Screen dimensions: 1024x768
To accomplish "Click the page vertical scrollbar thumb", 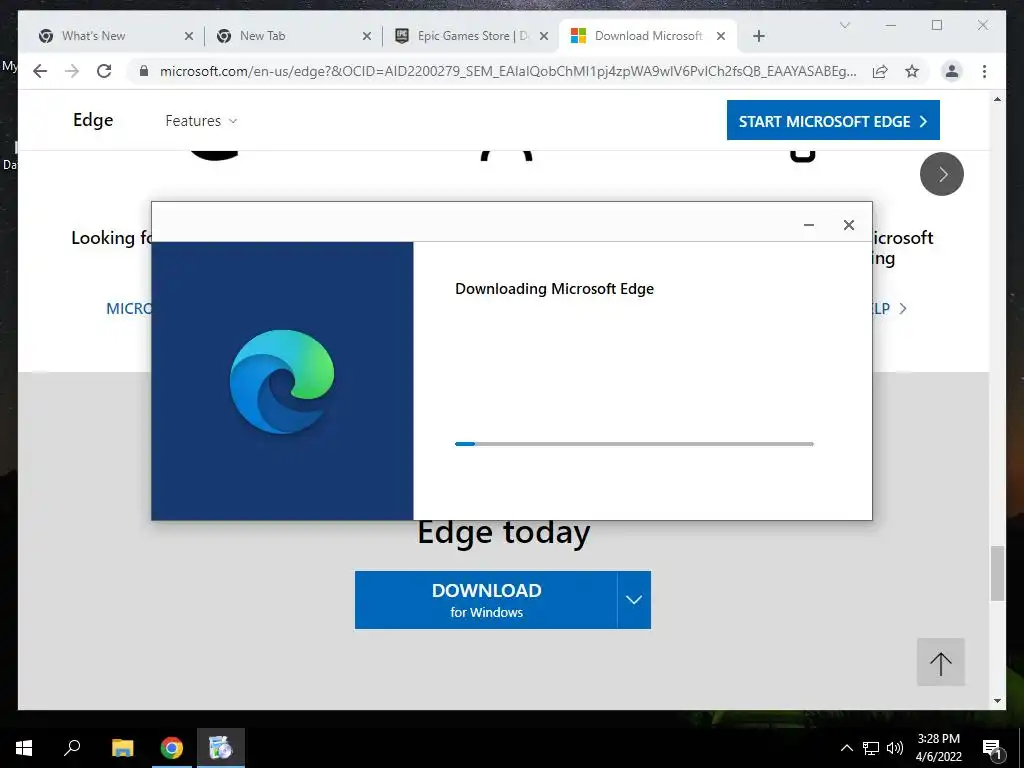I will [x=997, y=573].
